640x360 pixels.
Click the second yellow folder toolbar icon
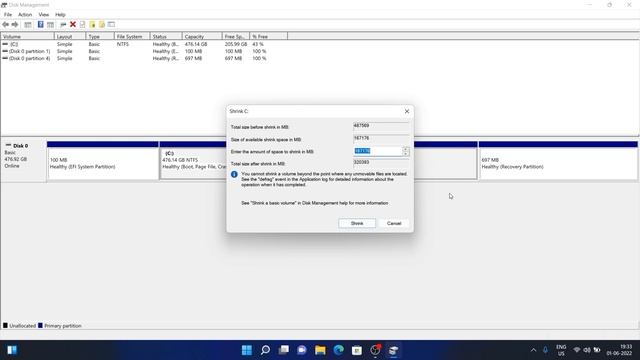click(x=102, y=24)
